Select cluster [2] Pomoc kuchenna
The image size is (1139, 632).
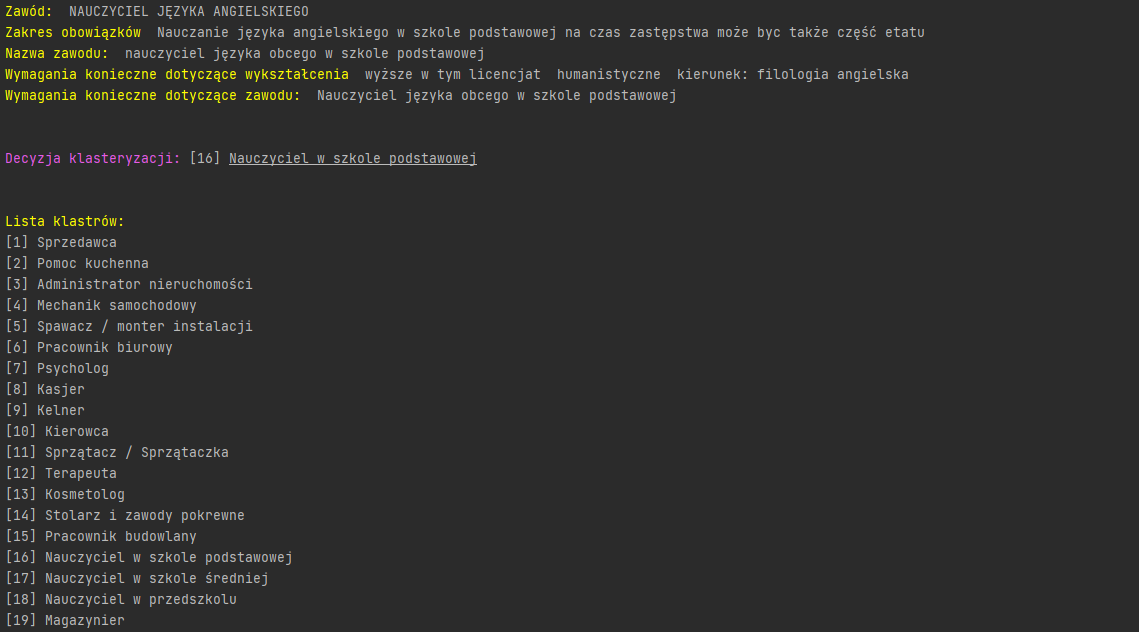pyautogui.click(x=92, y=264)
